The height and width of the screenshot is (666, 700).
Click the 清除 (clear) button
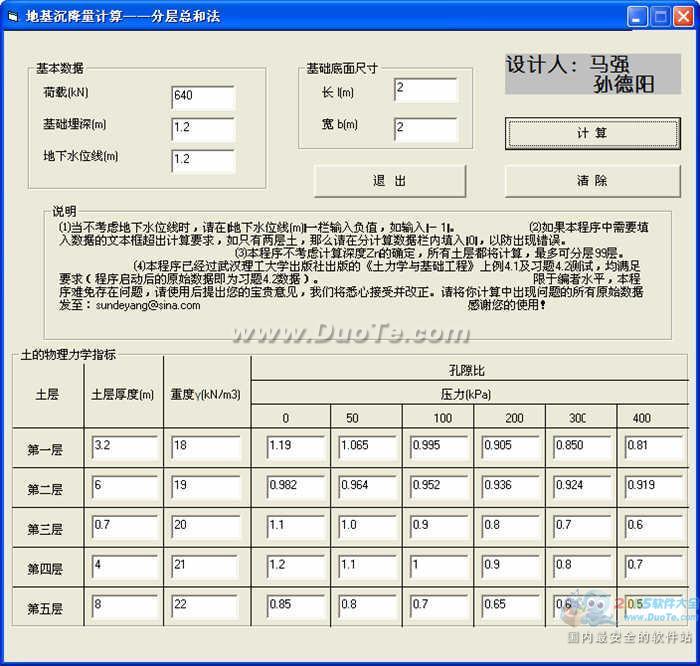coord(592,181)
